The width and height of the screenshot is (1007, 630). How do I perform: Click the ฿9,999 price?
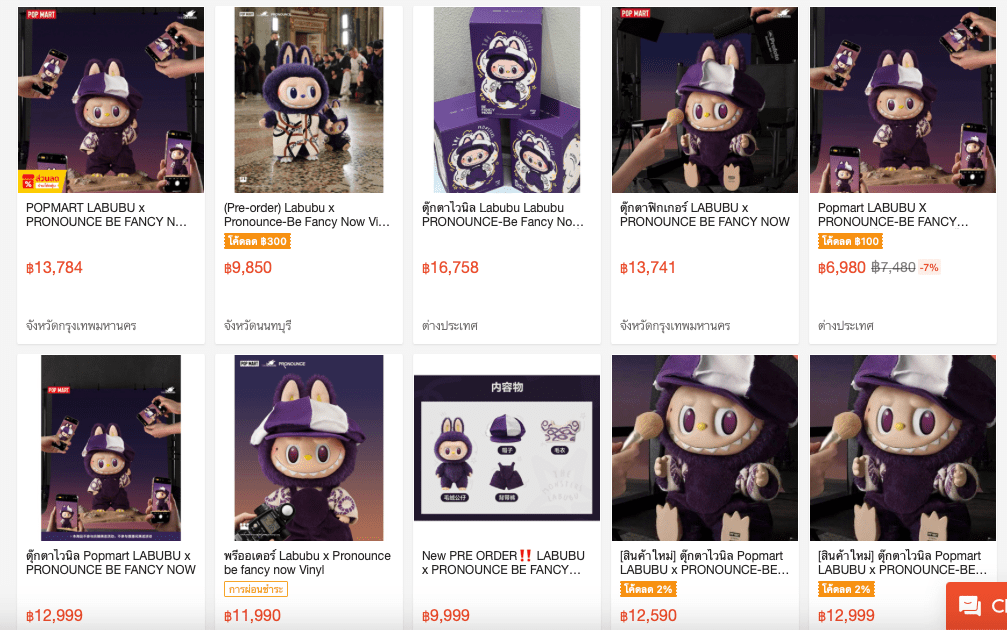click(446, 616)
